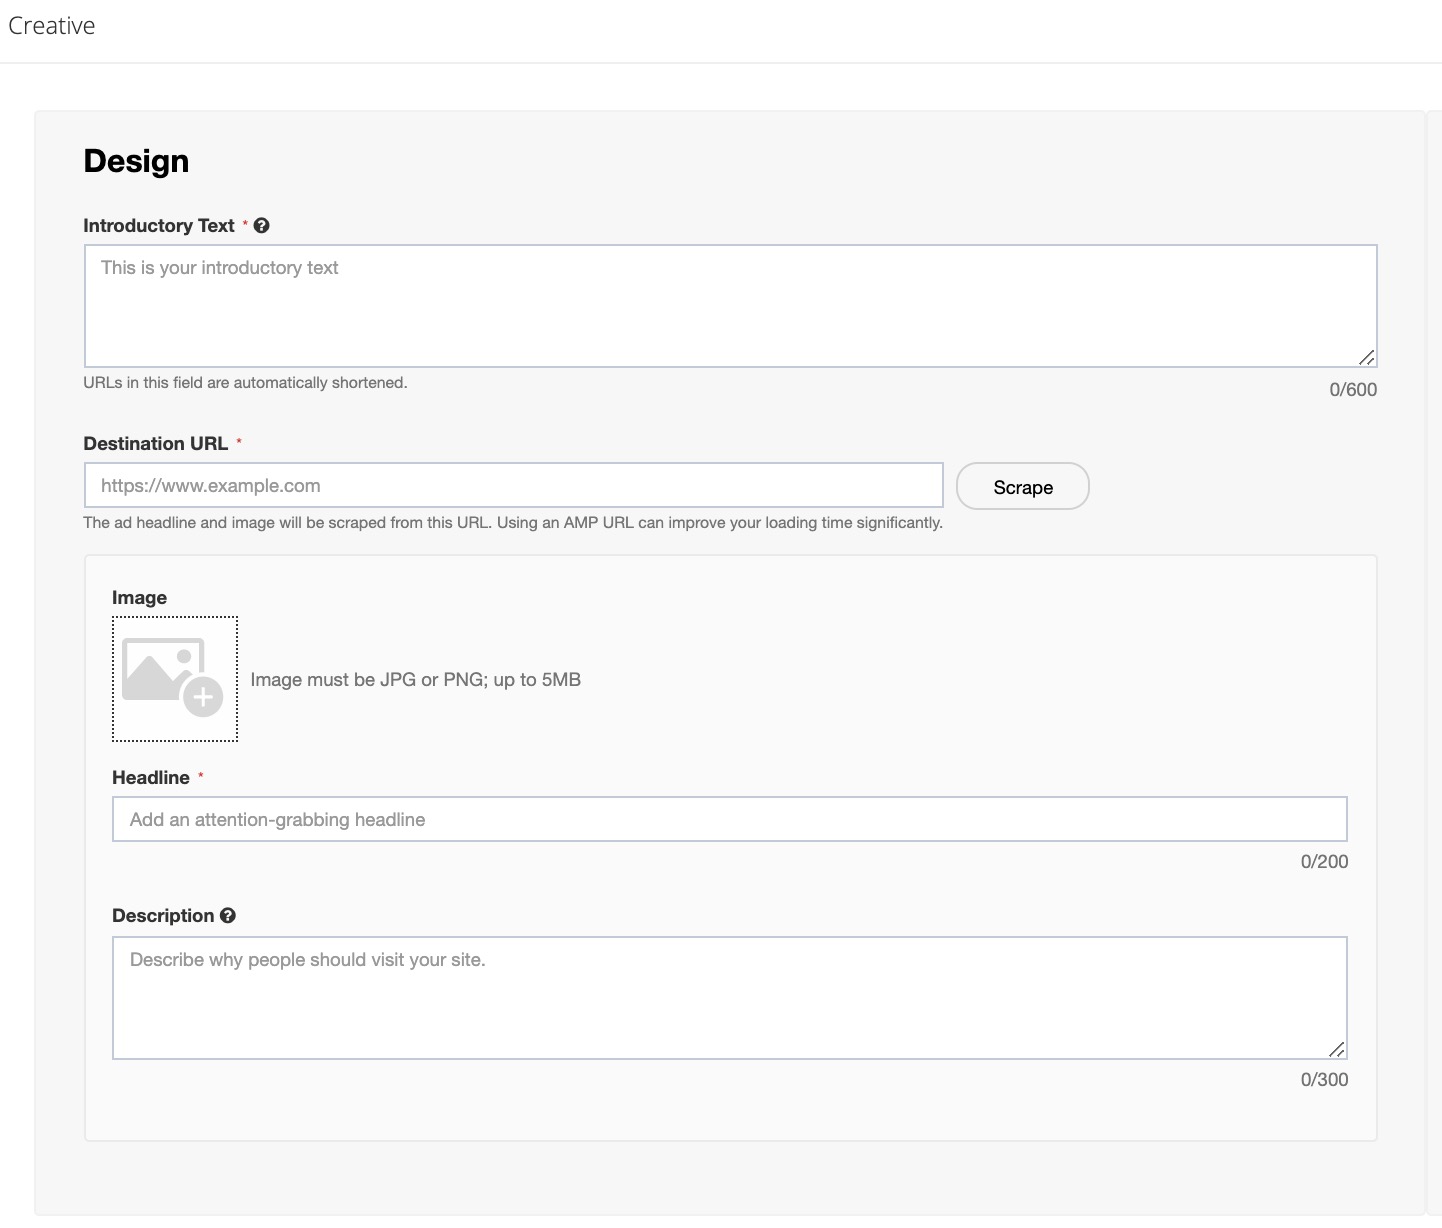Click the Creative section title
Screen dimensions: 1442x1228
(x=52, y=26)
